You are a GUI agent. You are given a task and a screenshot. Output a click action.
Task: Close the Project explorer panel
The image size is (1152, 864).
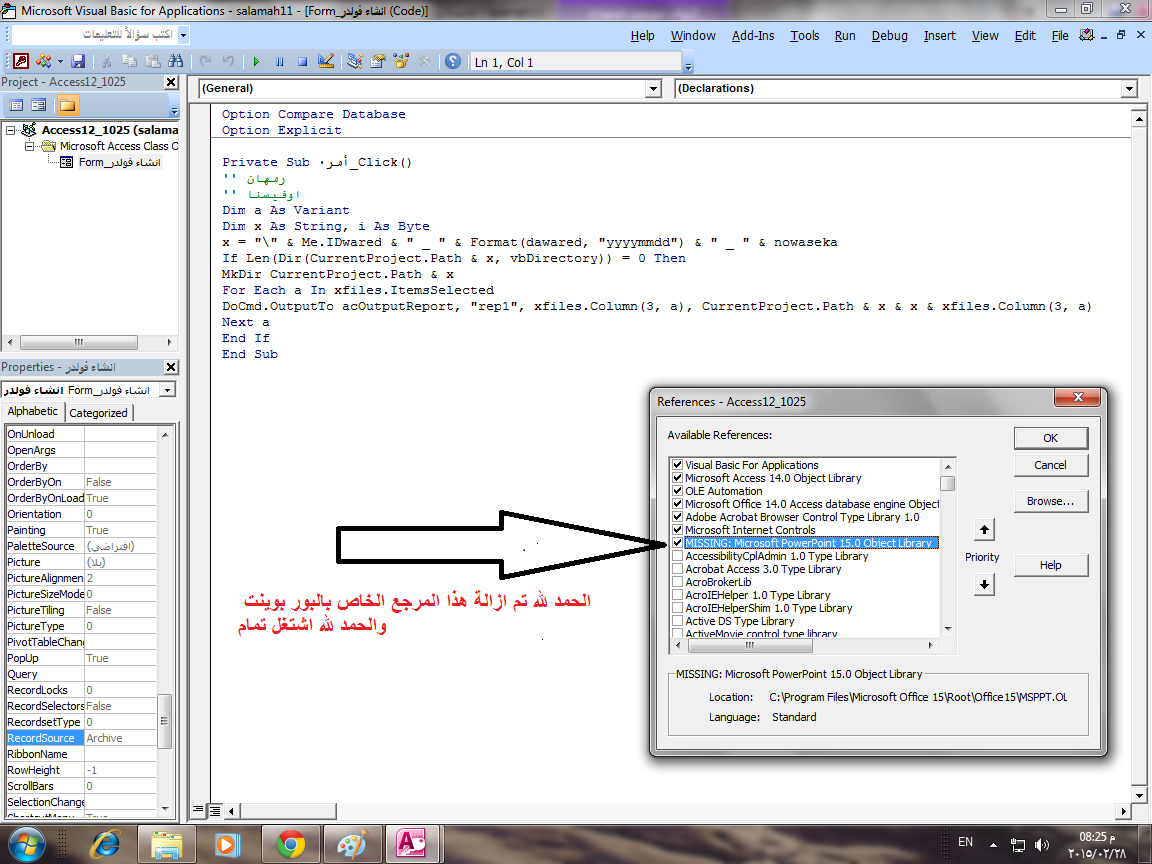pos(170,82)
